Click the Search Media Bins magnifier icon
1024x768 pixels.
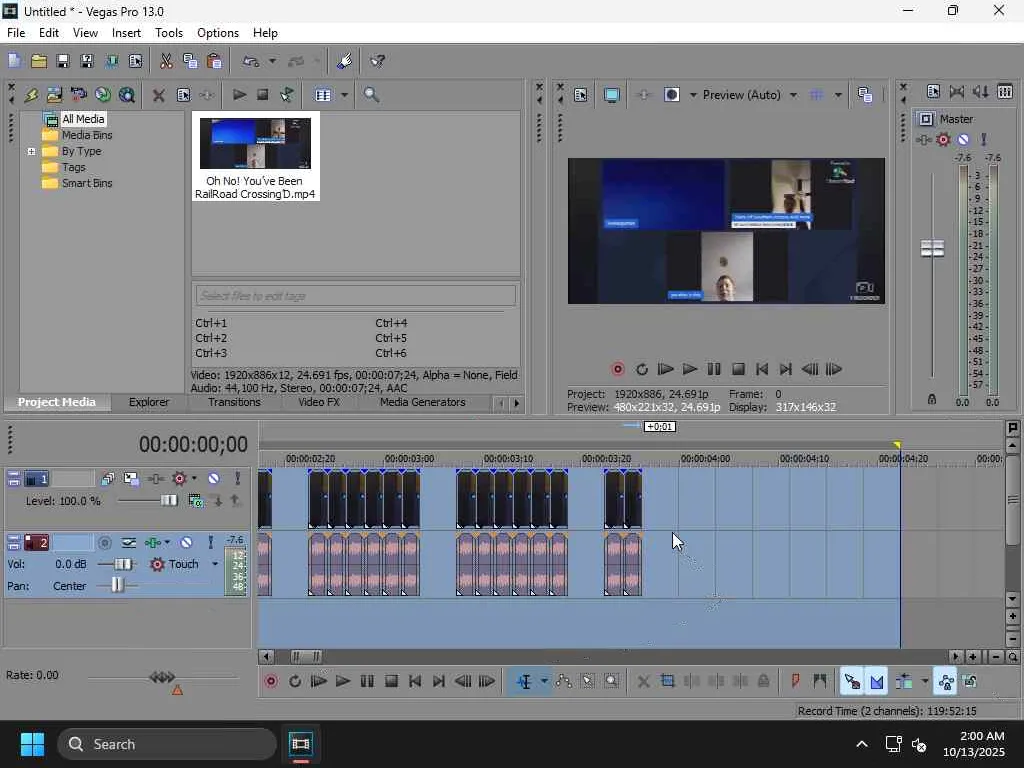pos(371,95)
